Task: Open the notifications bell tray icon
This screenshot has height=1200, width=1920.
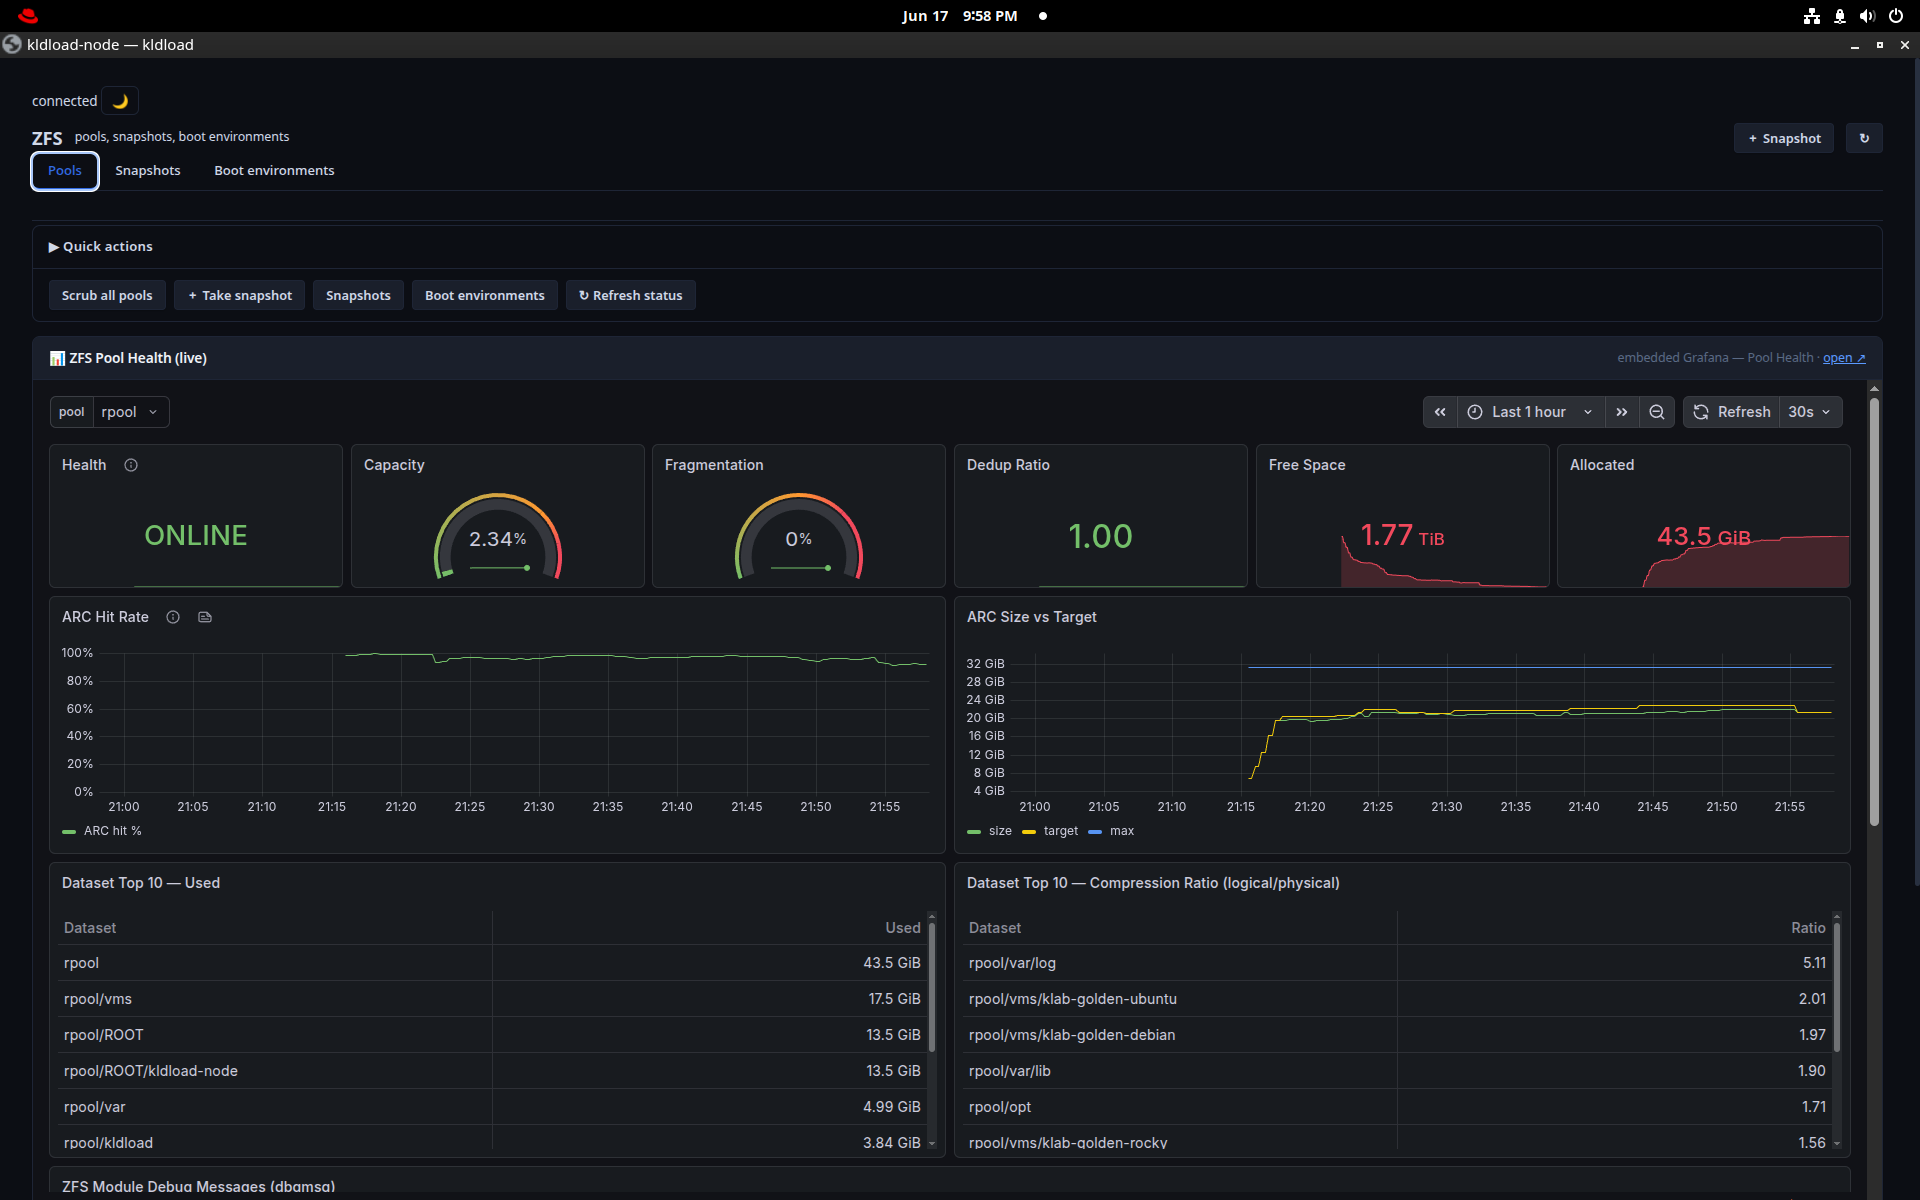Action: click(1840, 16)
